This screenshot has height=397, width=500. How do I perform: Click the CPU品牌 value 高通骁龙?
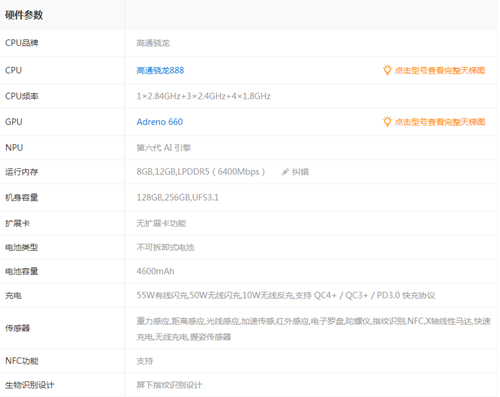[153, 43]
